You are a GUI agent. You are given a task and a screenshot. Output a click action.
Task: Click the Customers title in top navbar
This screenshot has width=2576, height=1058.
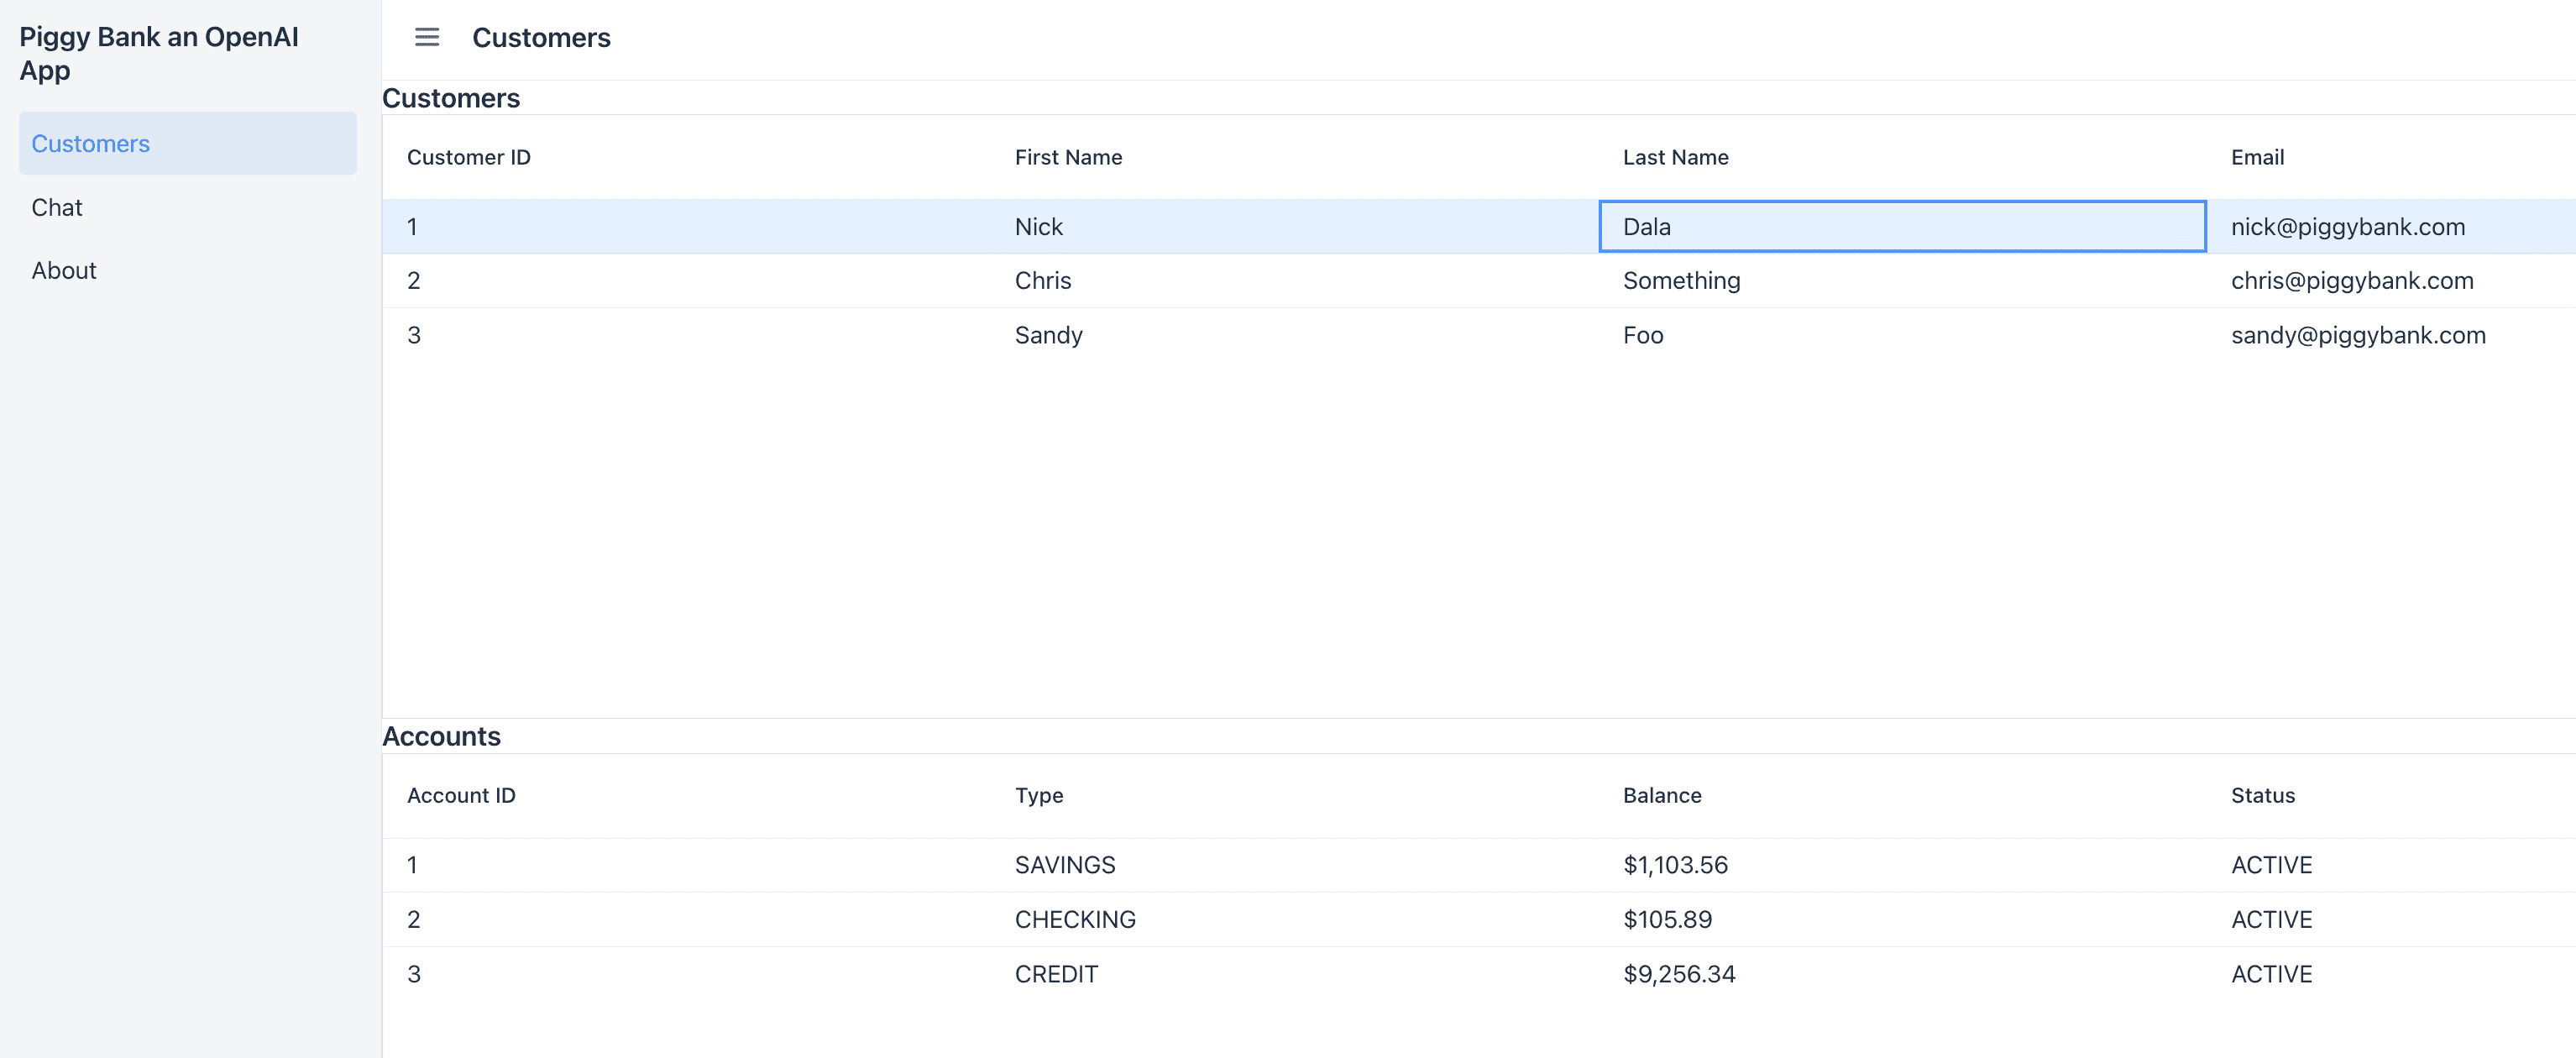[x=541, y=37]
